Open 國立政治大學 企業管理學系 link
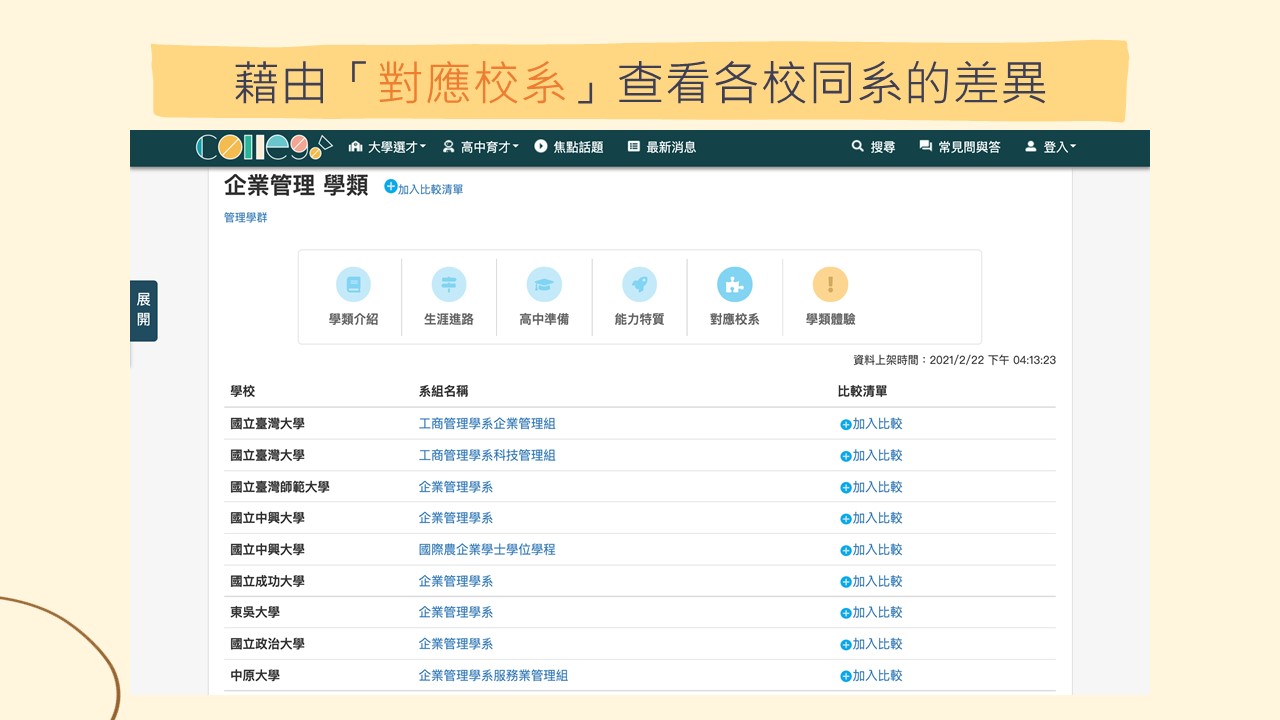1280x720 pixels. pos(456,644)
